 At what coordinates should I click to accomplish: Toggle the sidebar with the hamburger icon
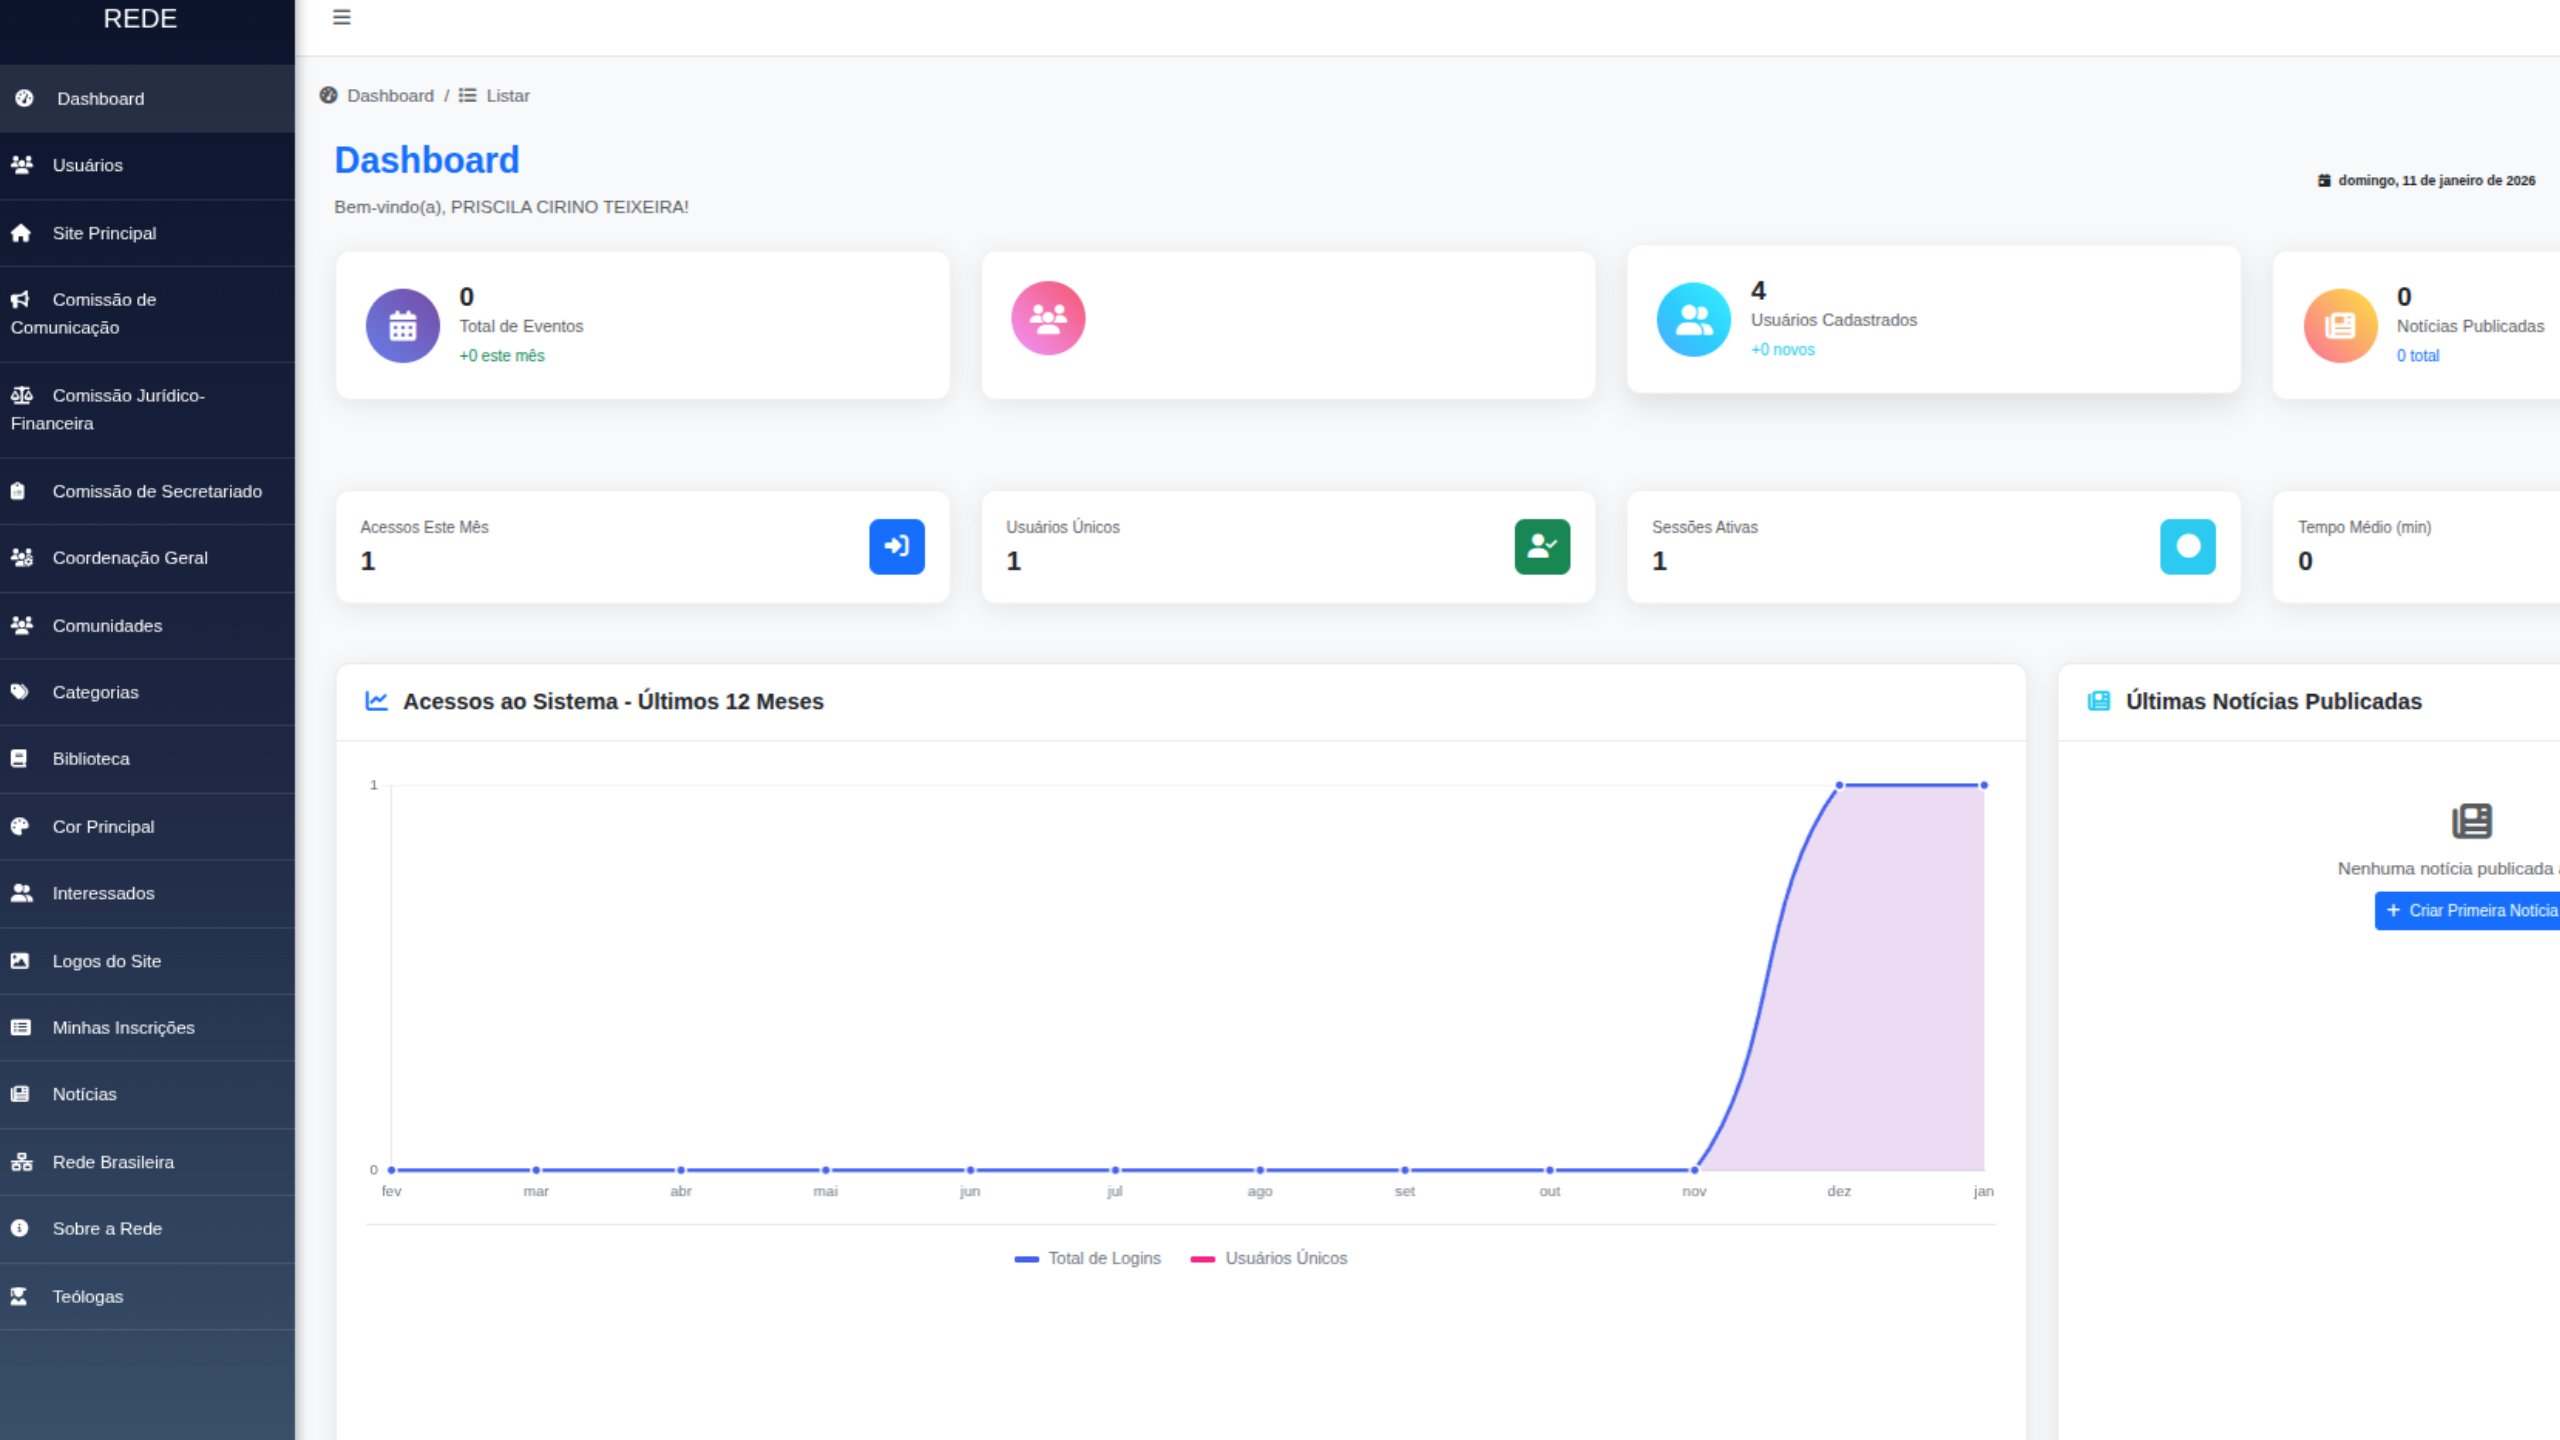point(341,17)
